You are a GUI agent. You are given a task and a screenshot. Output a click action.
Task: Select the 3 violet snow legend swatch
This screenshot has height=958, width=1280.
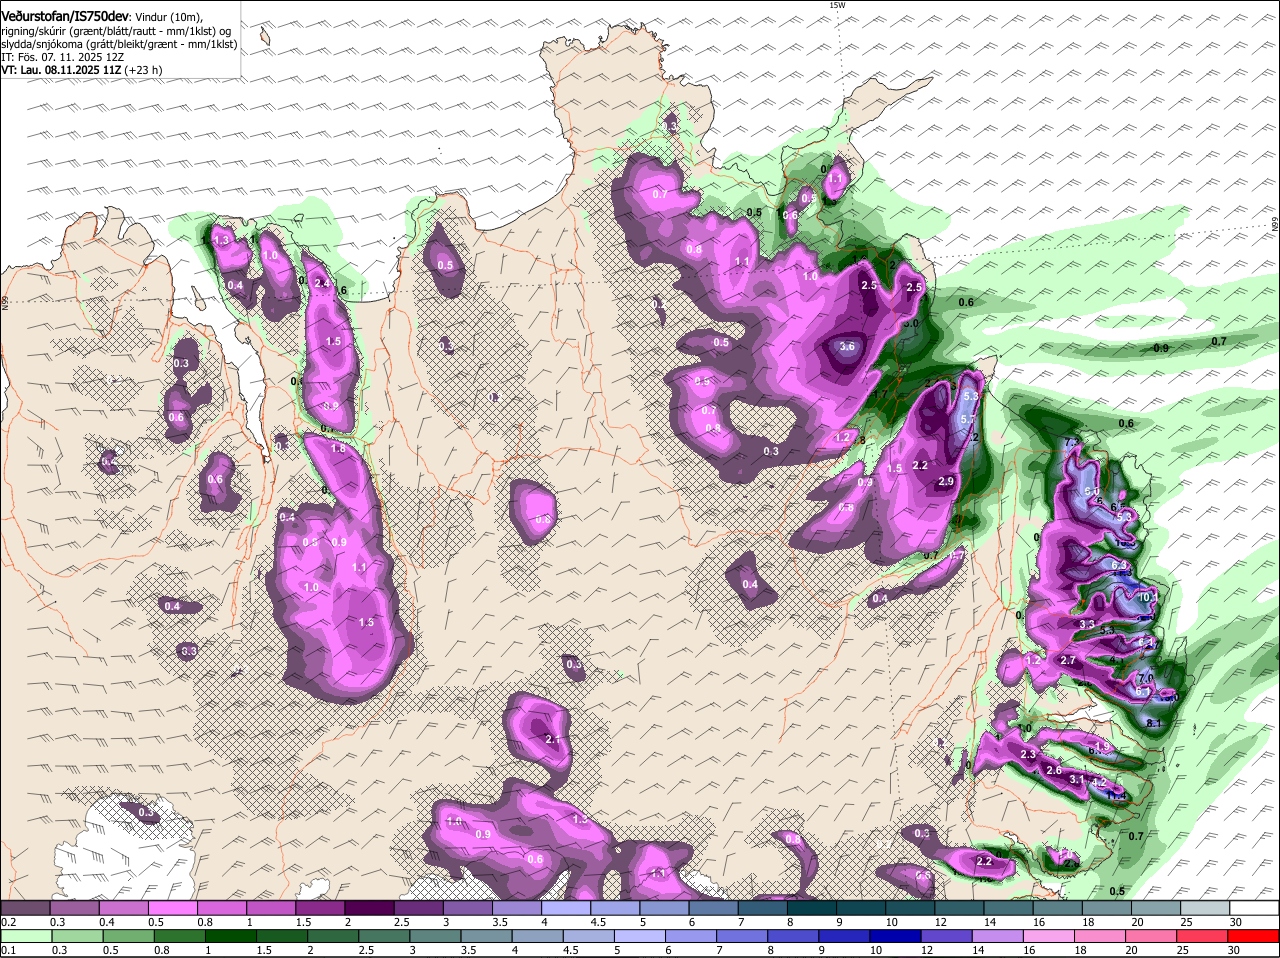[x=467, y=907]
